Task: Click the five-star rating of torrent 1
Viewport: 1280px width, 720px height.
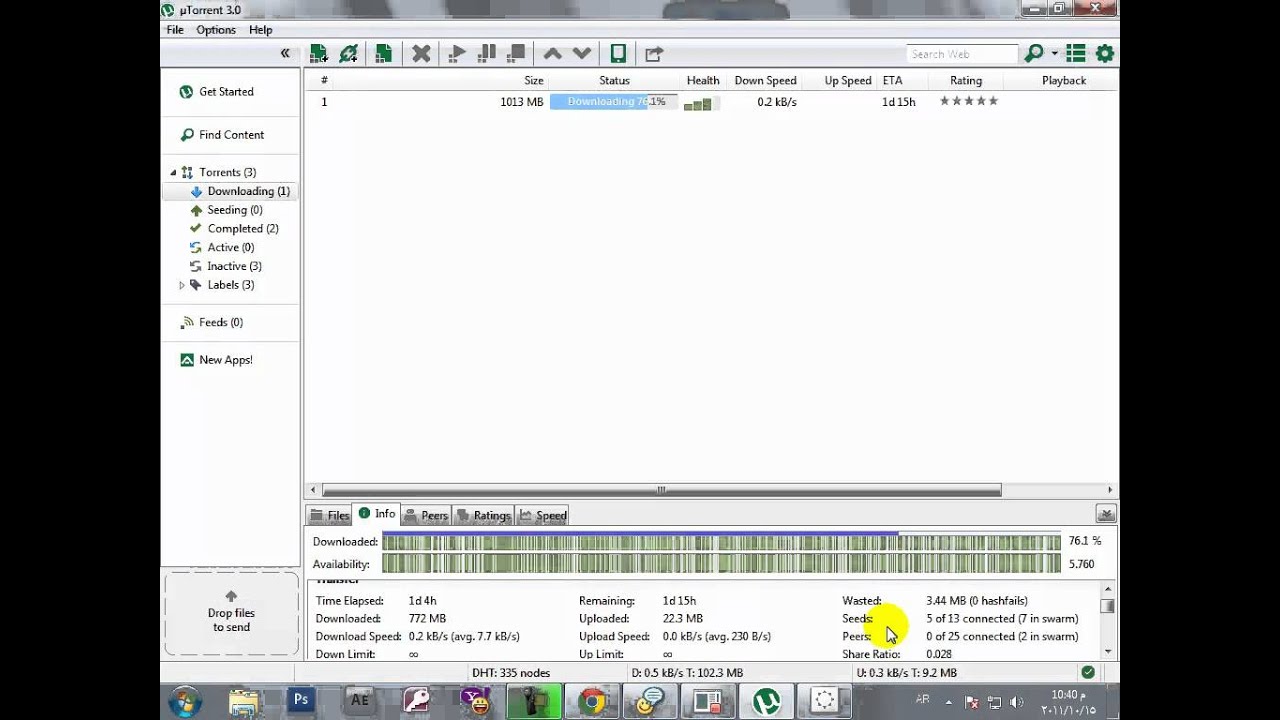Action: pos(968,101)
